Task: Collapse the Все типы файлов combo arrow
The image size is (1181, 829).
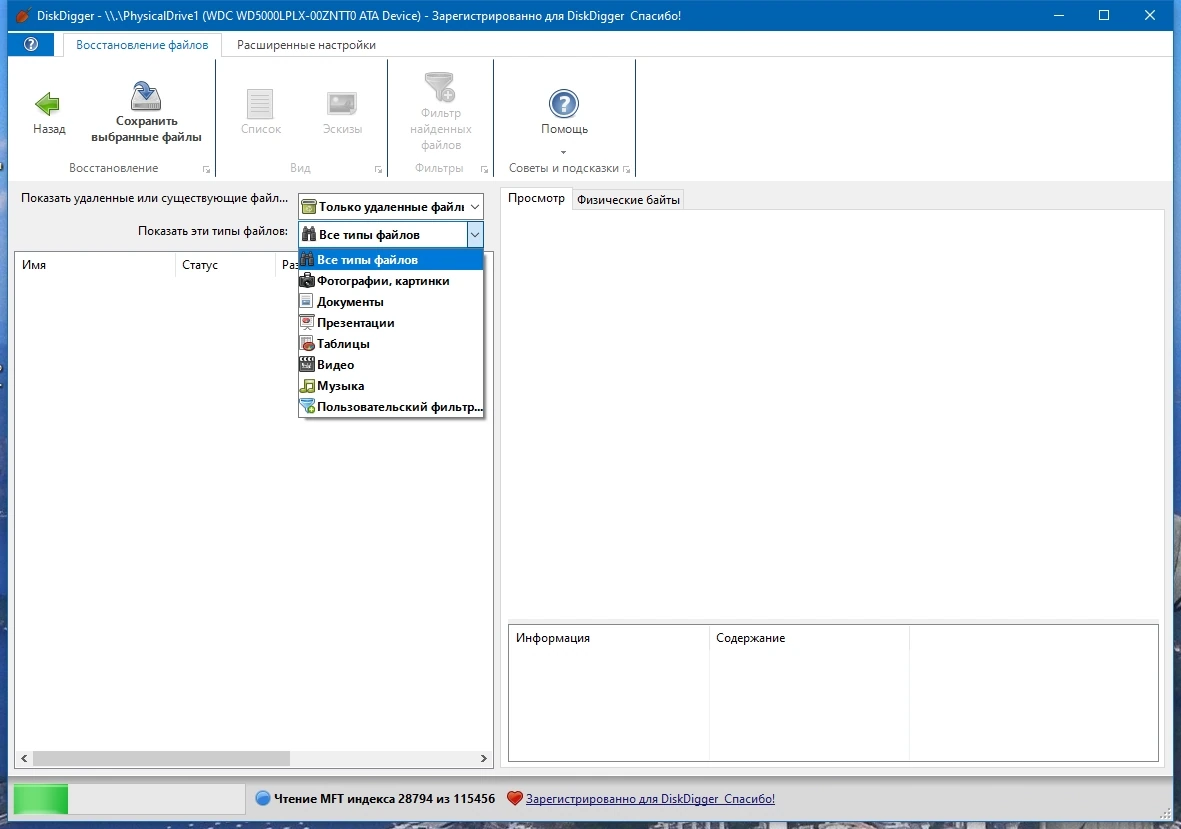Action: click(x=475, y=235)
